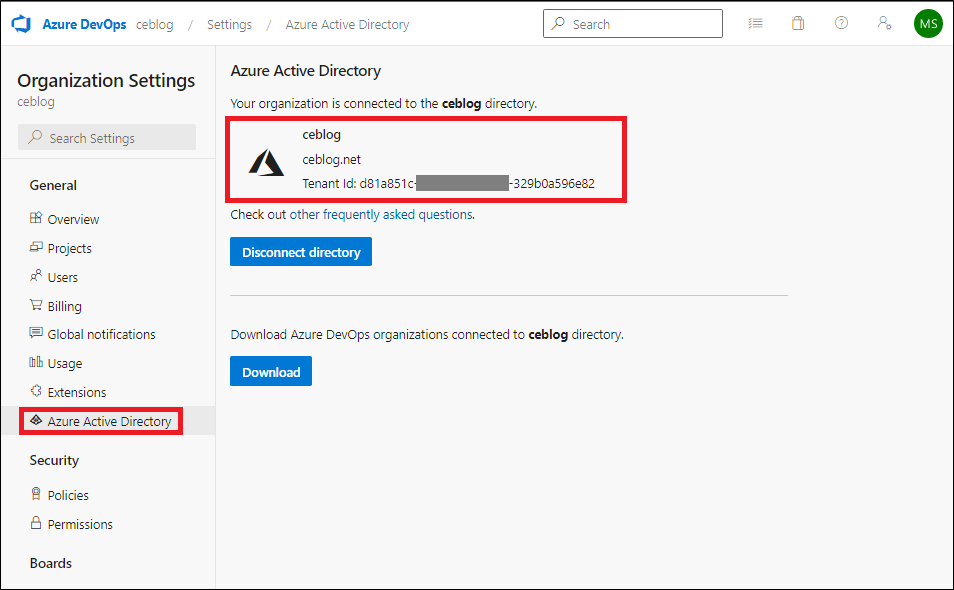Click Azure Active Directory breadcrumb
954x590 pixels.
point(347,24)
